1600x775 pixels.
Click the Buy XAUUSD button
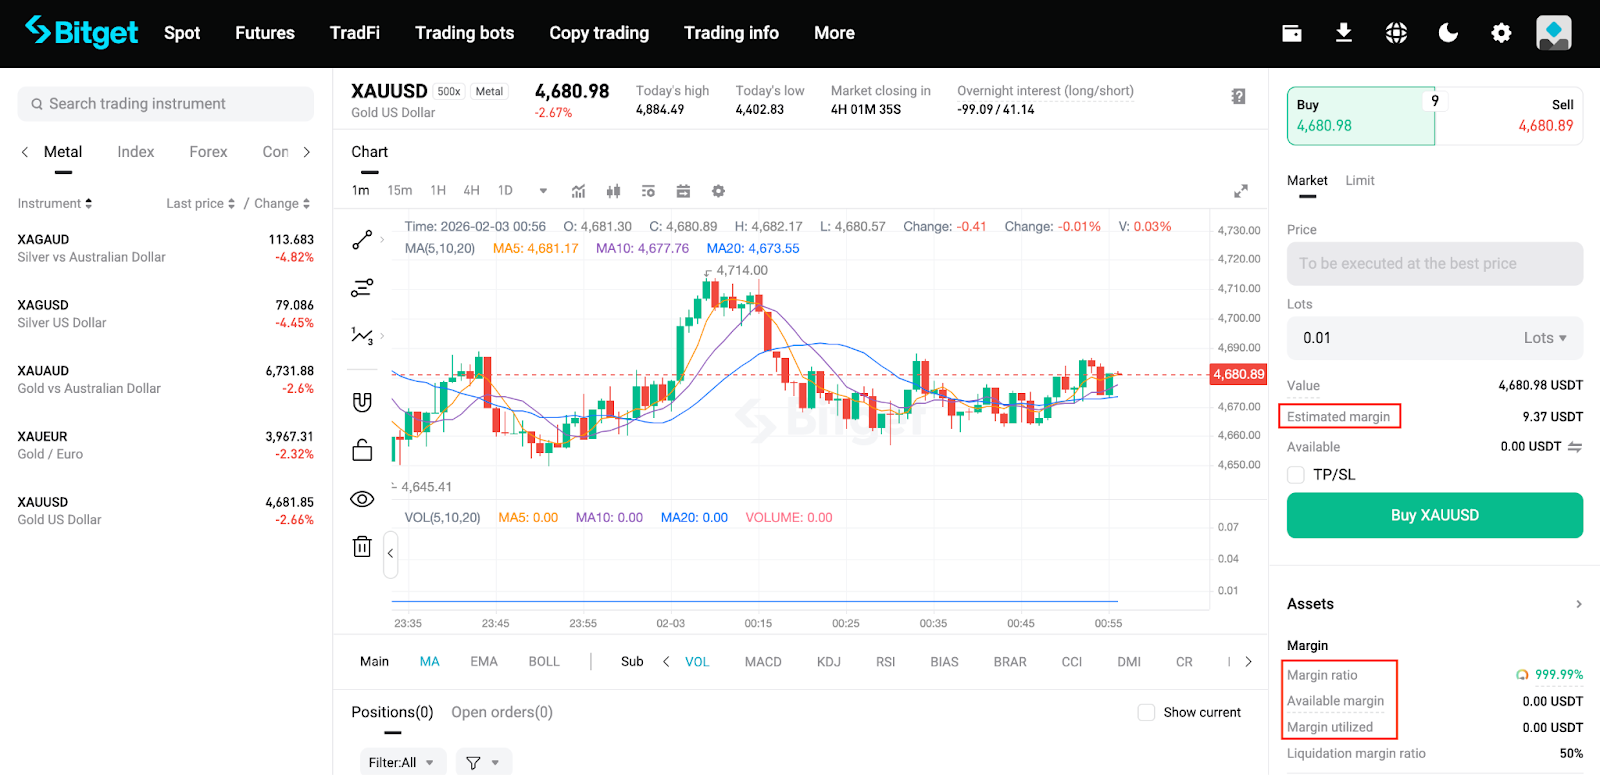coord(1435,515)
